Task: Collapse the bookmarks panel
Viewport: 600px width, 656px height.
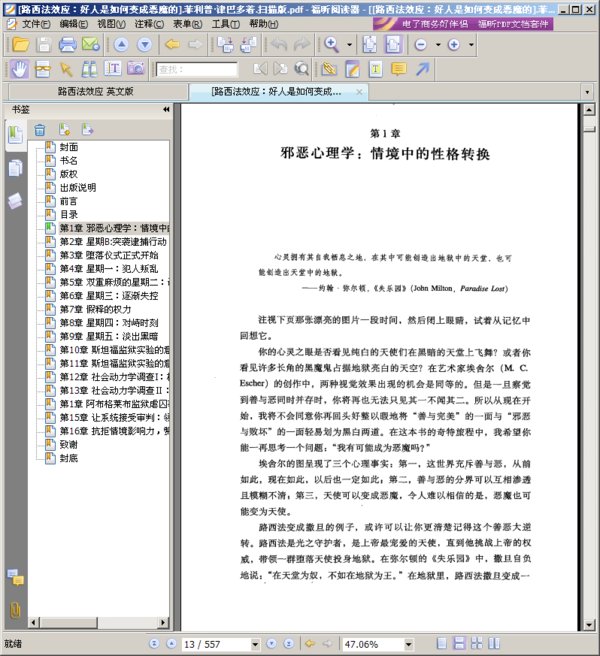Action: (166, 109)
